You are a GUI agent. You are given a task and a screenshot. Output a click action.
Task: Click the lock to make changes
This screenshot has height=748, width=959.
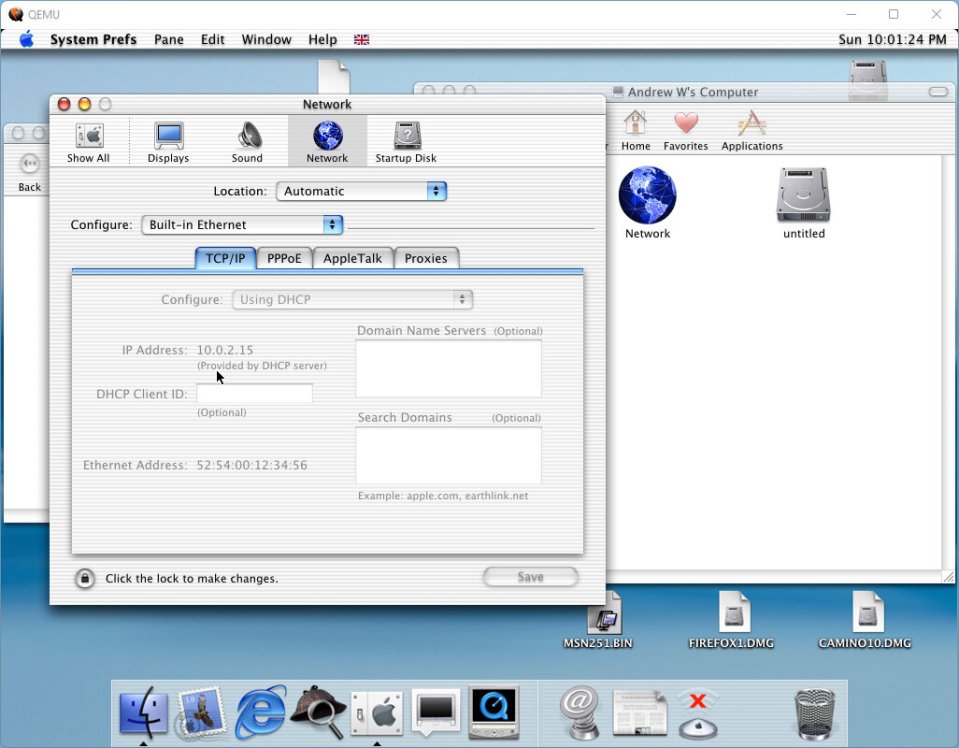(x=85, y=578)
